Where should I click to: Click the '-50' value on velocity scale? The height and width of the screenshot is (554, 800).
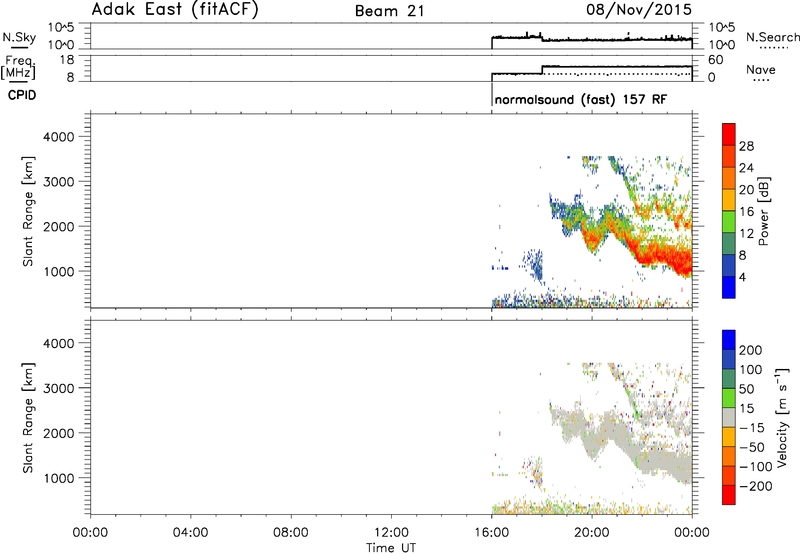click(x=753, y=447)
